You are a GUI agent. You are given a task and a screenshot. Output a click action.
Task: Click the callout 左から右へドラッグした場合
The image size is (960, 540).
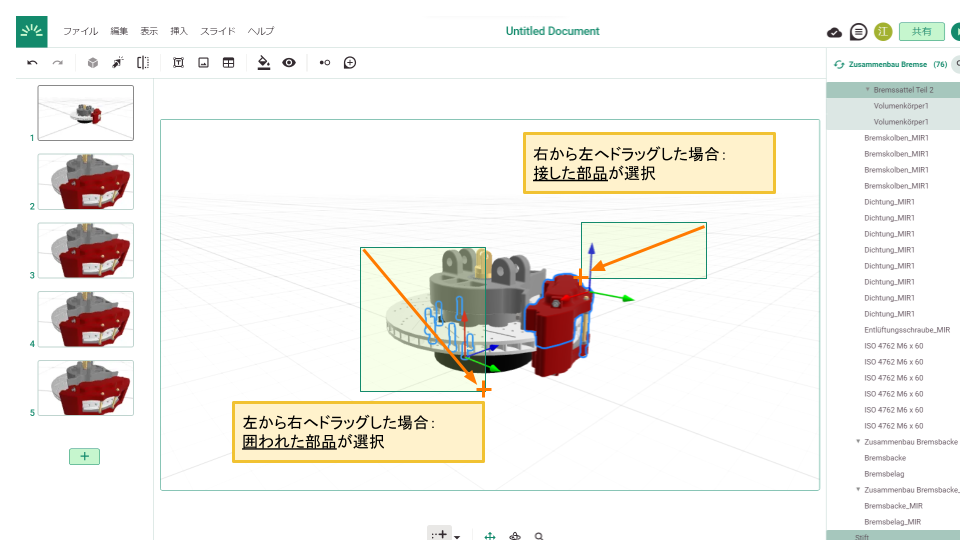(358, 432)
